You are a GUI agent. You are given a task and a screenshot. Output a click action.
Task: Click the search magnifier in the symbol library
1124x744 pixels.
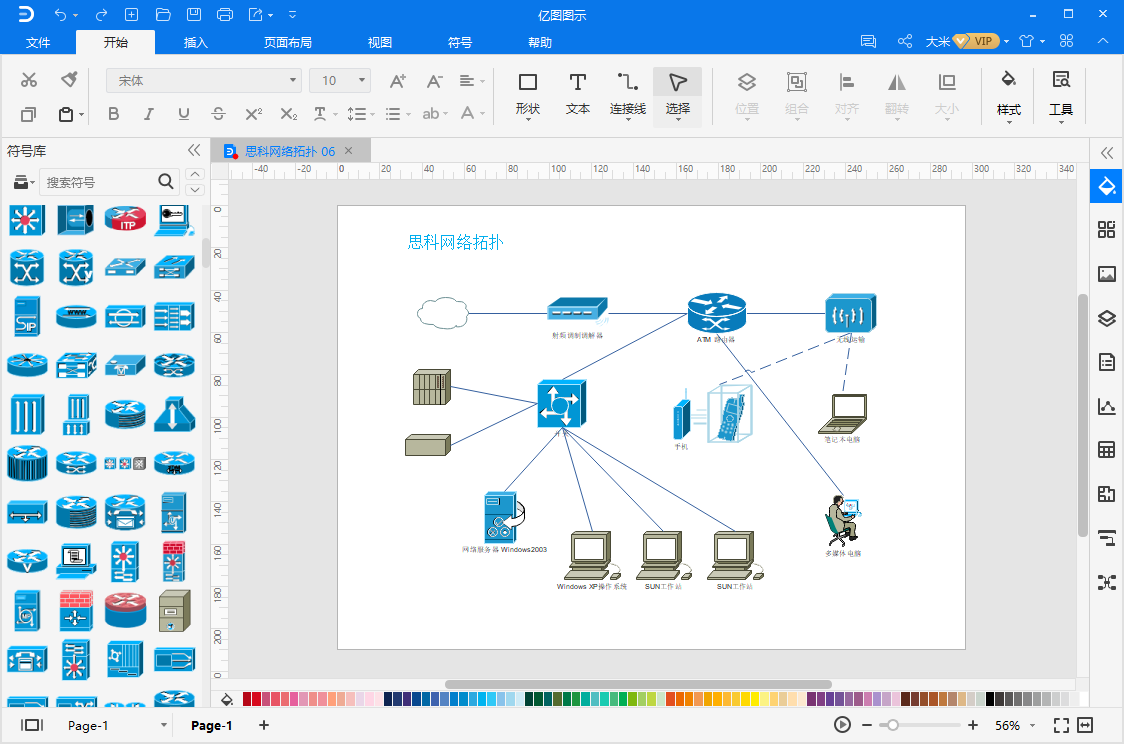click(x=166, y=181)
